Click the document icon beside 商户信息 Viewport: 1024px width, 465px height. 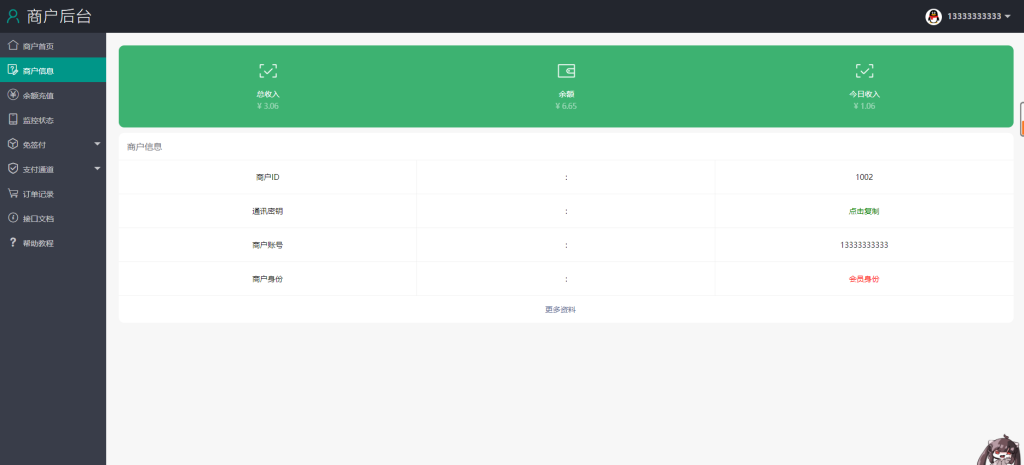(12, 70)
